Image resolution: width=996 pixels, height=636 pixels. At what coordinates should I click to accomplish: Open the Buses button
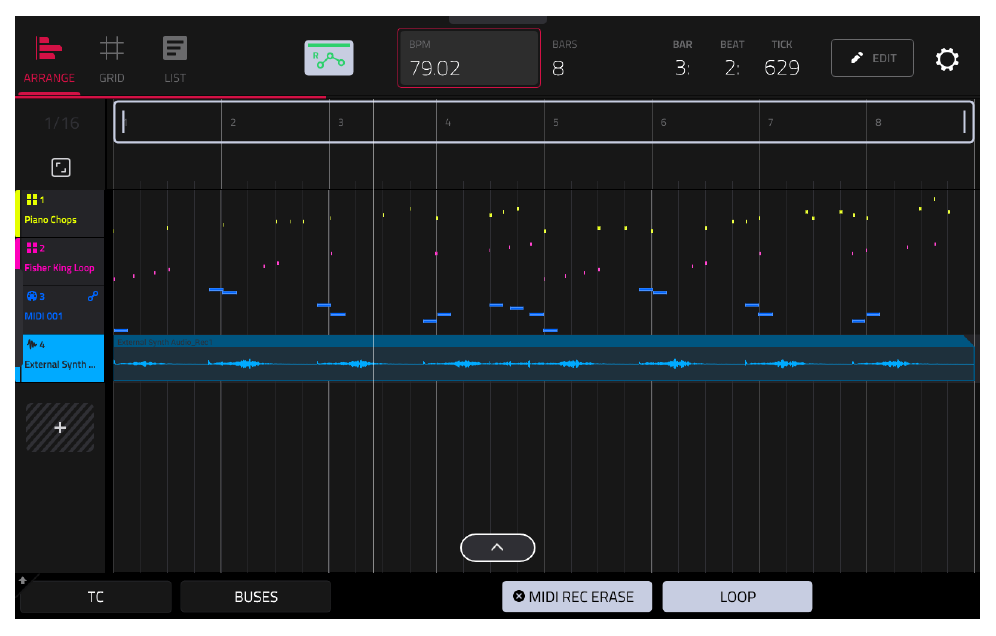coord(256,597)
